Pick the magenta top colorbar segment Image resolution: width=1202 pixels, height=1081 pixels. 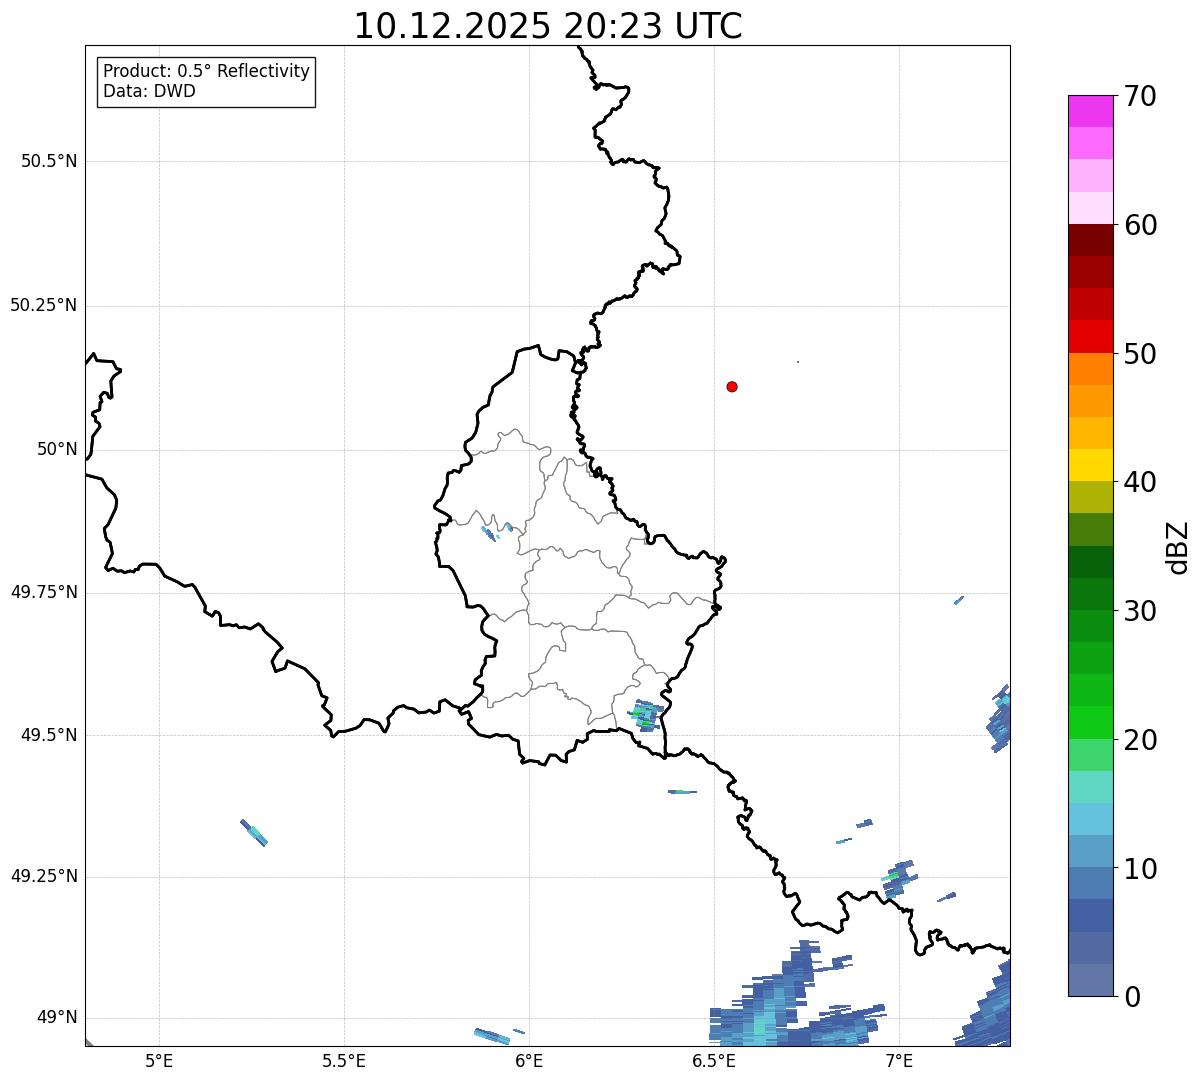pos(1090,111)
